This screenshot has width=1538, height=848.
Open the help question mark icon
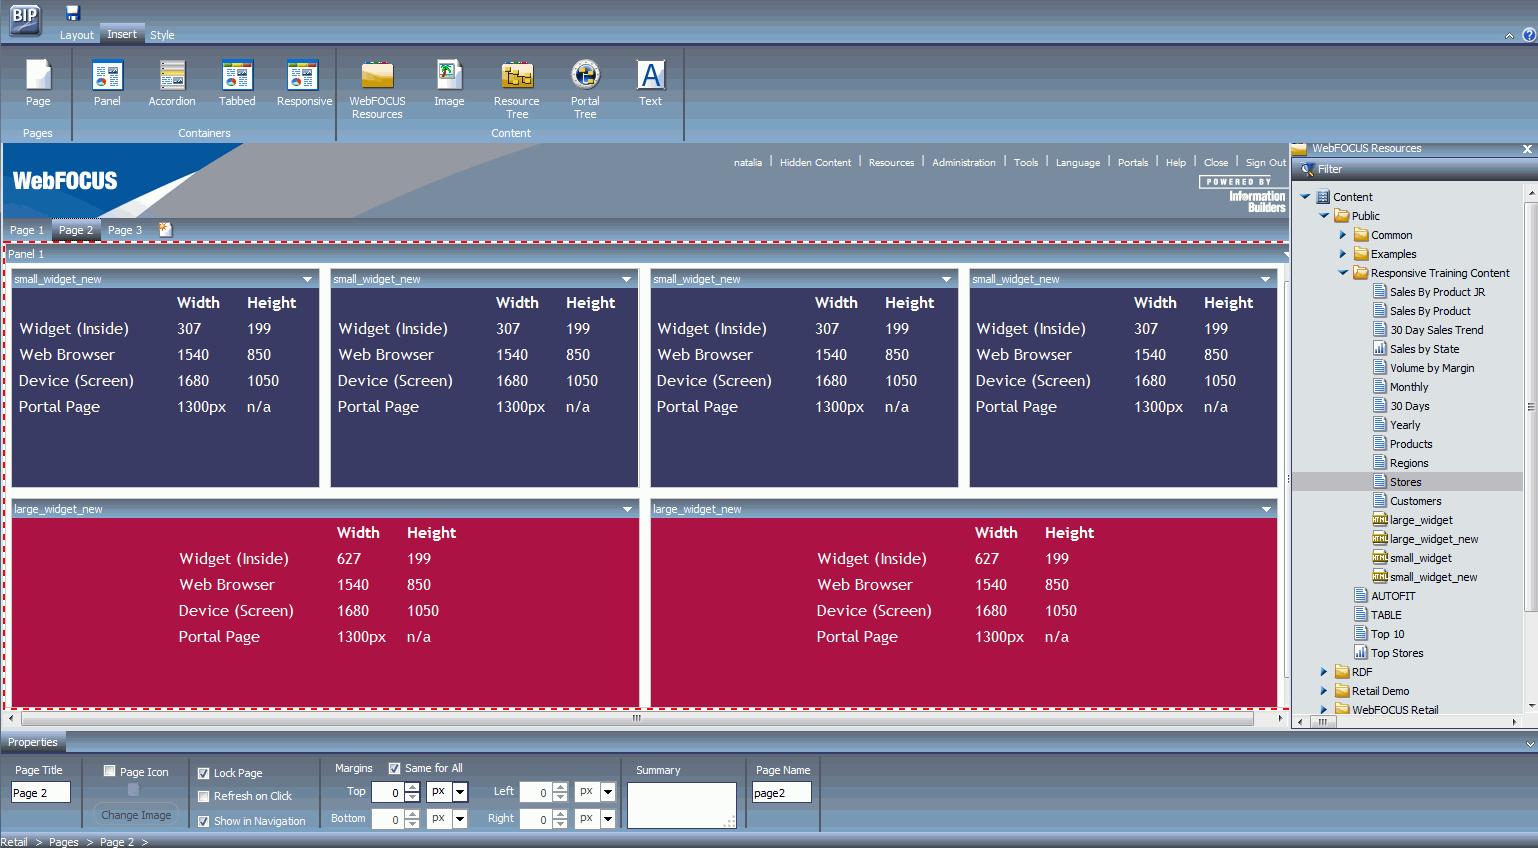pyautogui.click(x=1529, y=35)
